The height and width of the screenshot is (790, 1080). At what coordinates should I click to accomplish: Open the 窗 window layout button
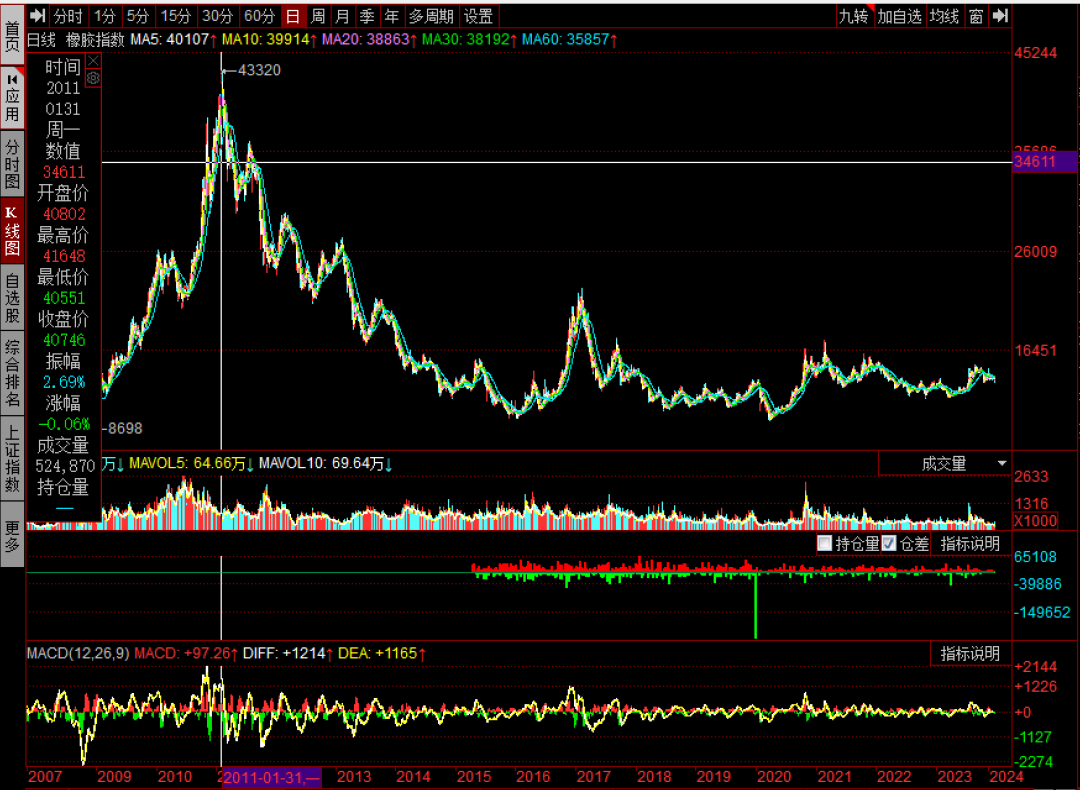click(x=975, y=16)
